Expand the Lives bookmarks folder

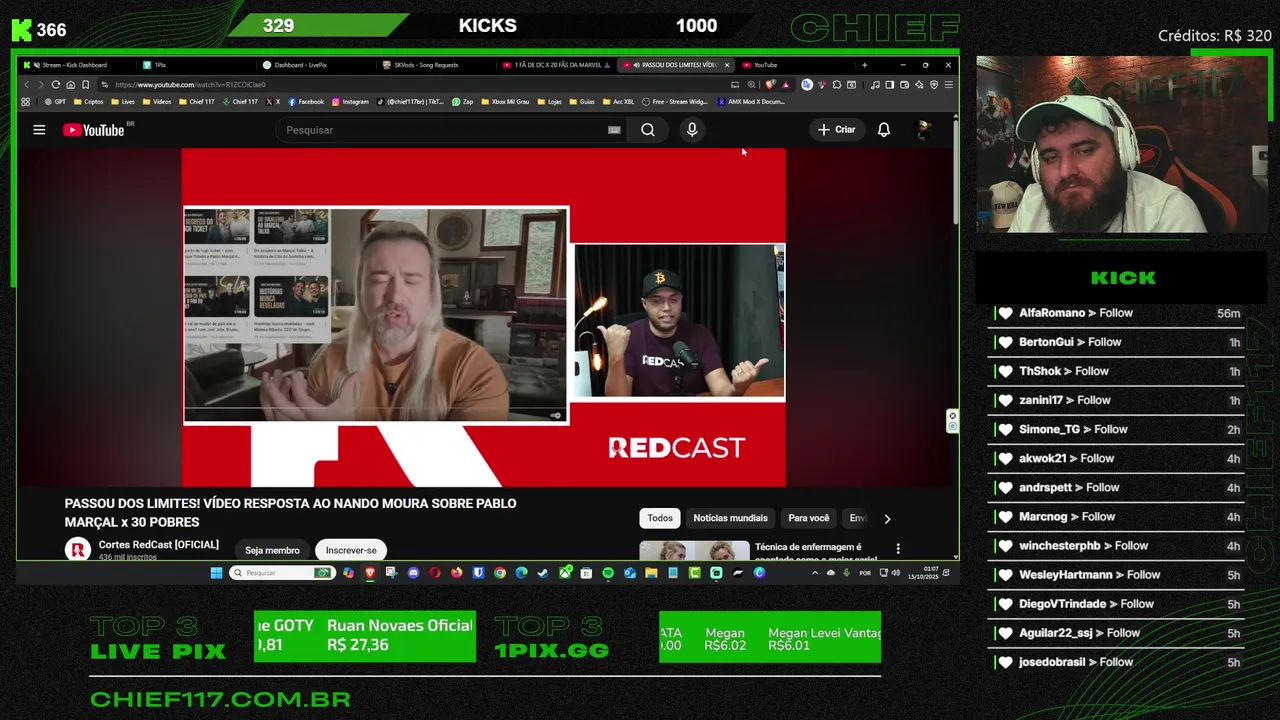123,102
